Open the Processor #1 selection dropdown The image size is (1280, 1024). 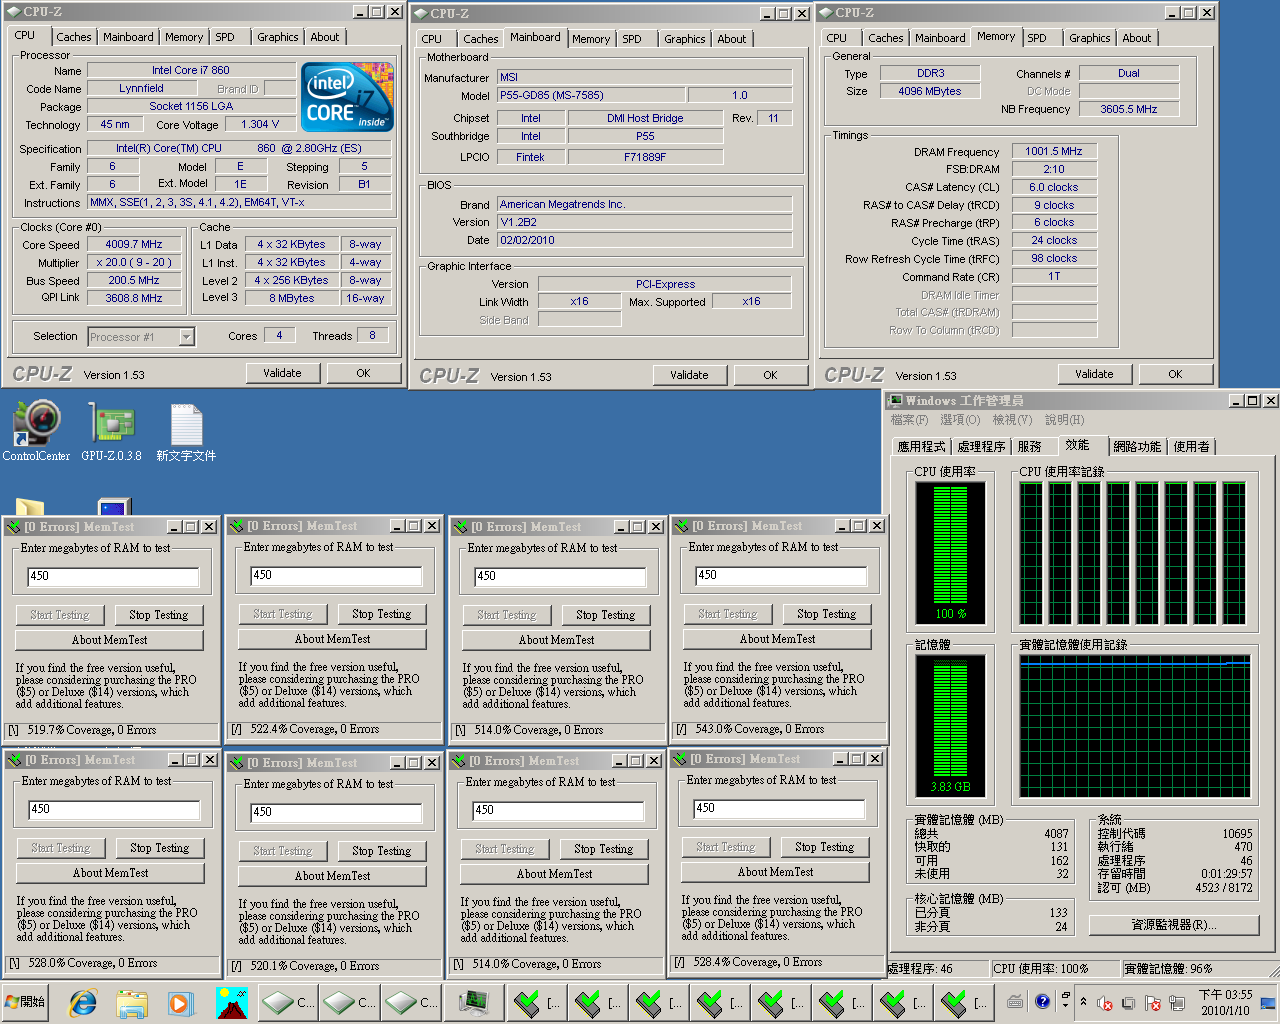pyautogui.click(x=187, y=337)
